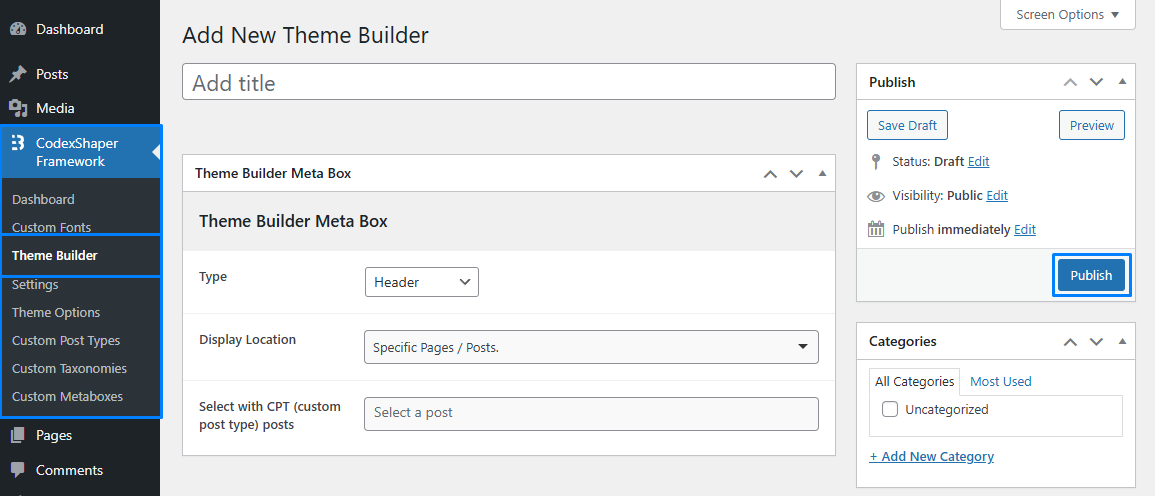This screenshot has height=496, width=1155.
Task: Open Settings submenu item
Action: (x=35, y=284)
